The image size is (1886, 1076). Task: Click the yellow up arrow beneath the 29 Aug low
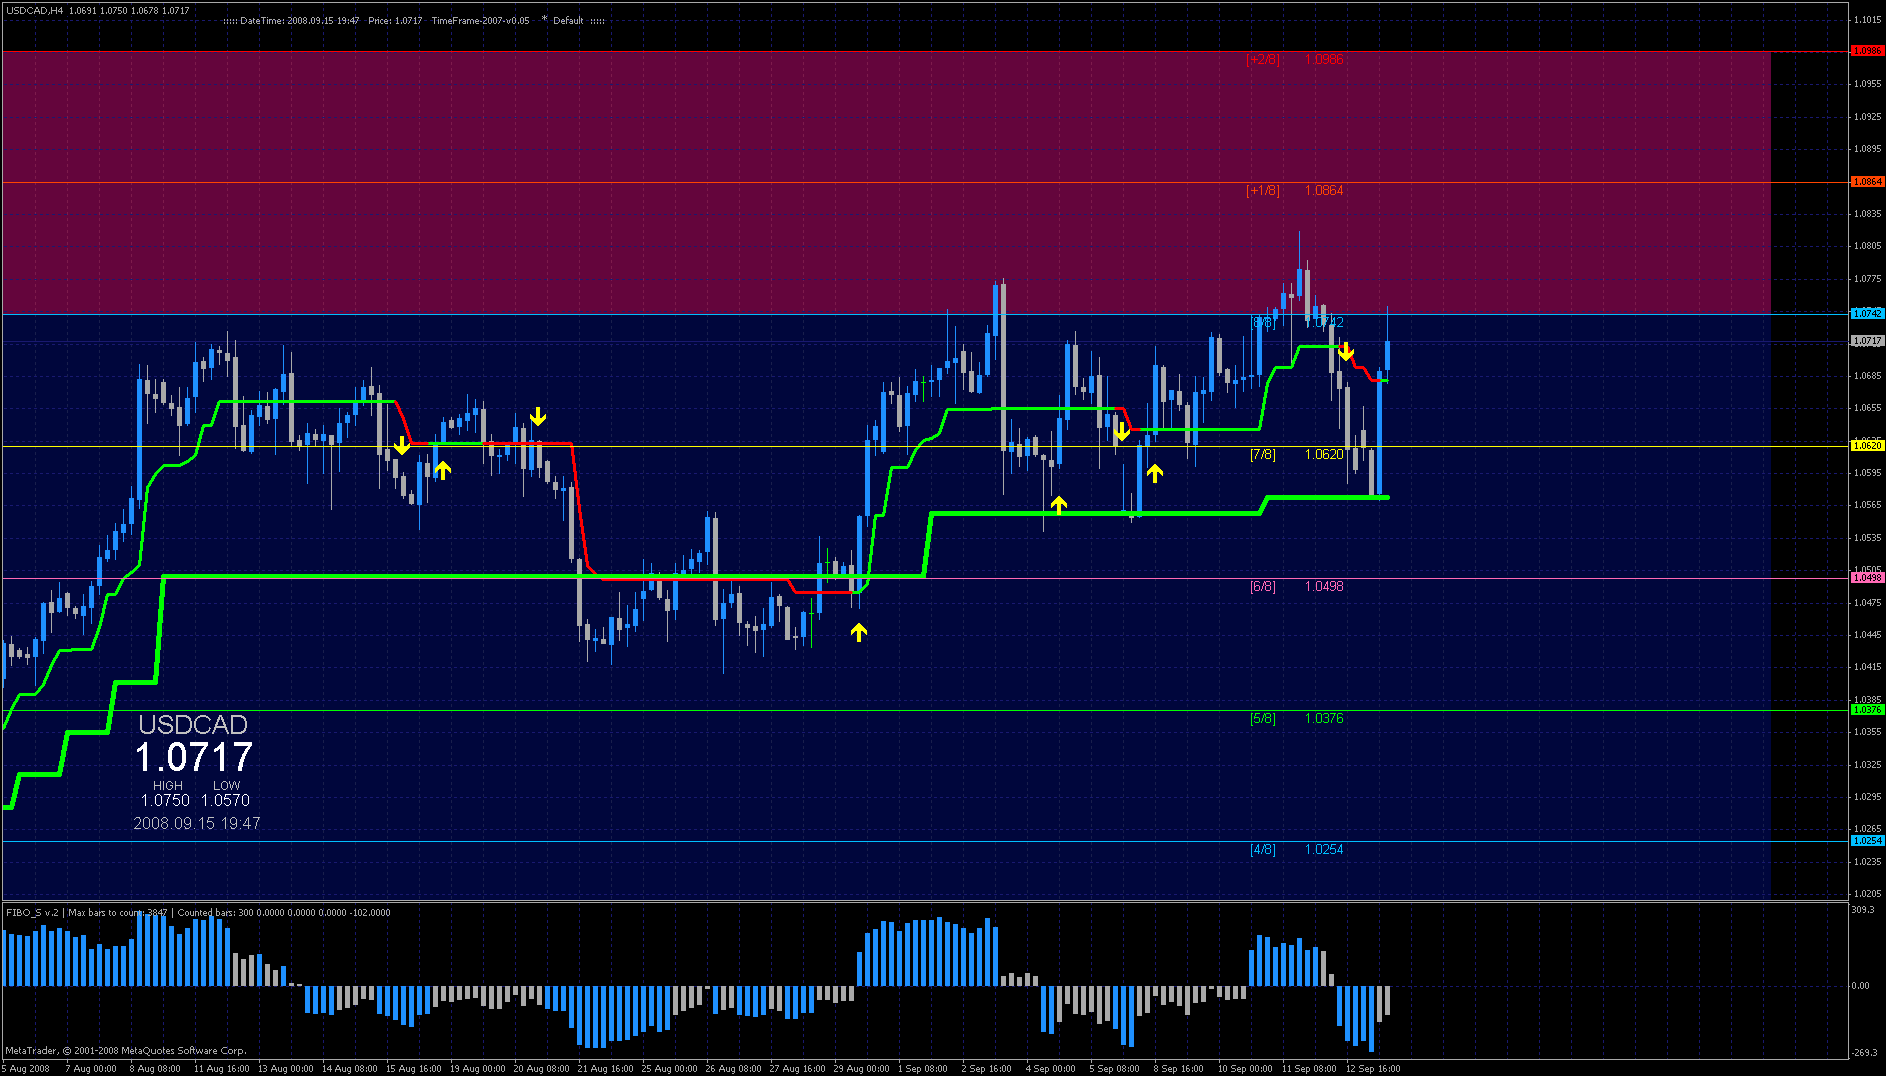click(x=858, y=631)
